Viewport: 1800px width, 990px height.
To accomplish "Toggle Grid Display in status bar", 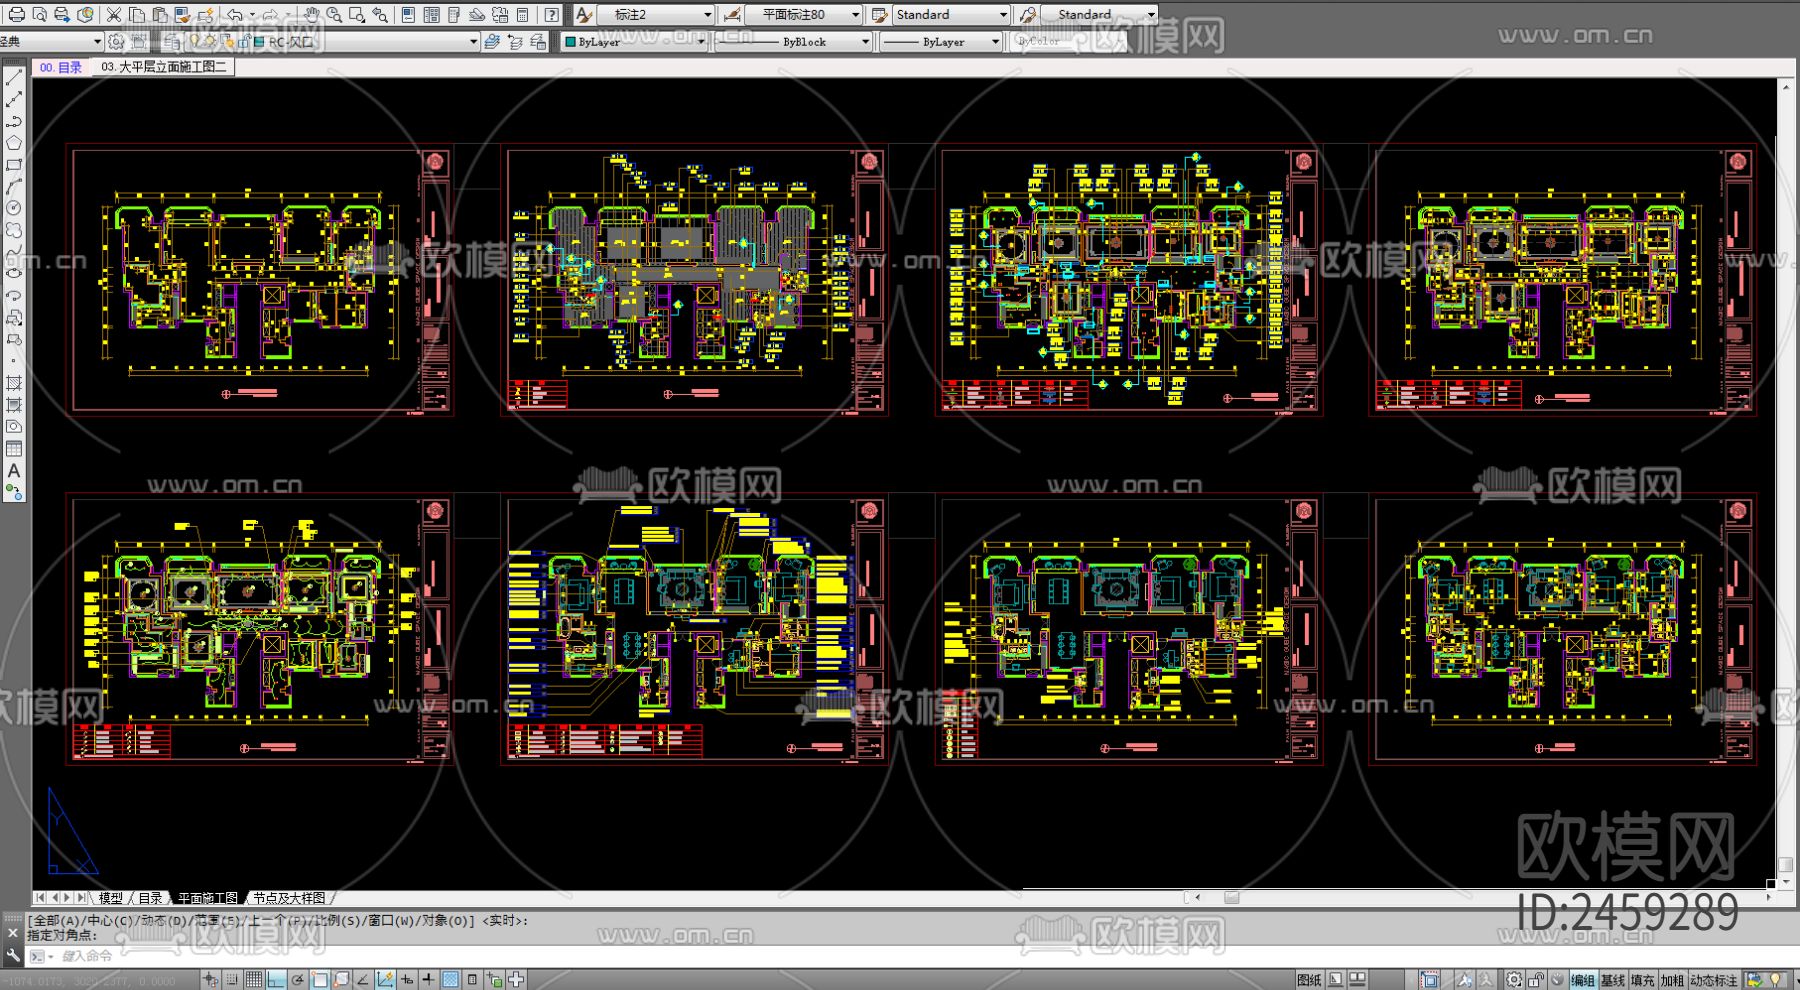I will pos(254,980).
